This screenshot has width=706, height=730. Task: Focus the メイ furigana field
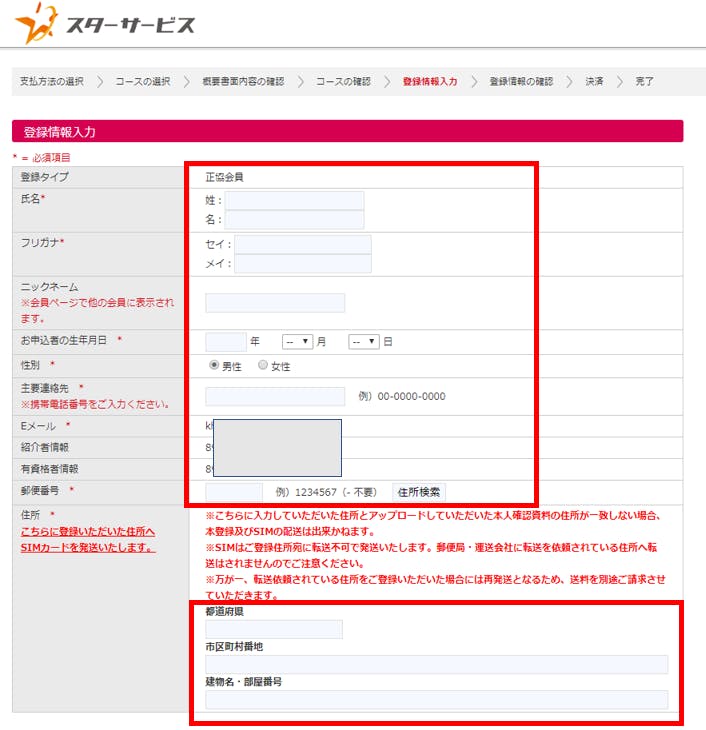coord(302,264)
